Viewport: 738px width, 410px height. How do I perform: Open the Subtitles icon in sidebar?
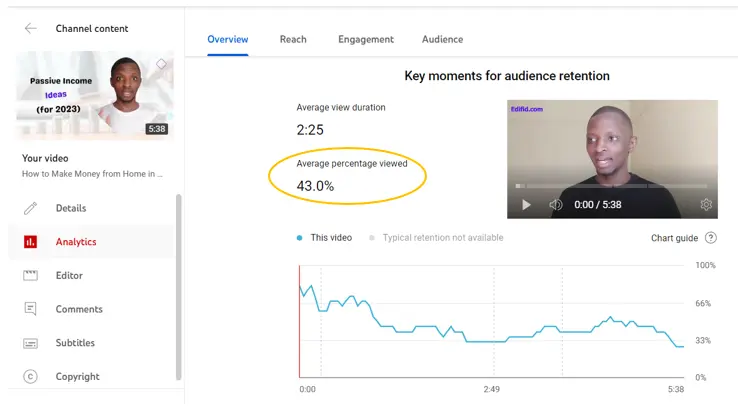[30, 343]
